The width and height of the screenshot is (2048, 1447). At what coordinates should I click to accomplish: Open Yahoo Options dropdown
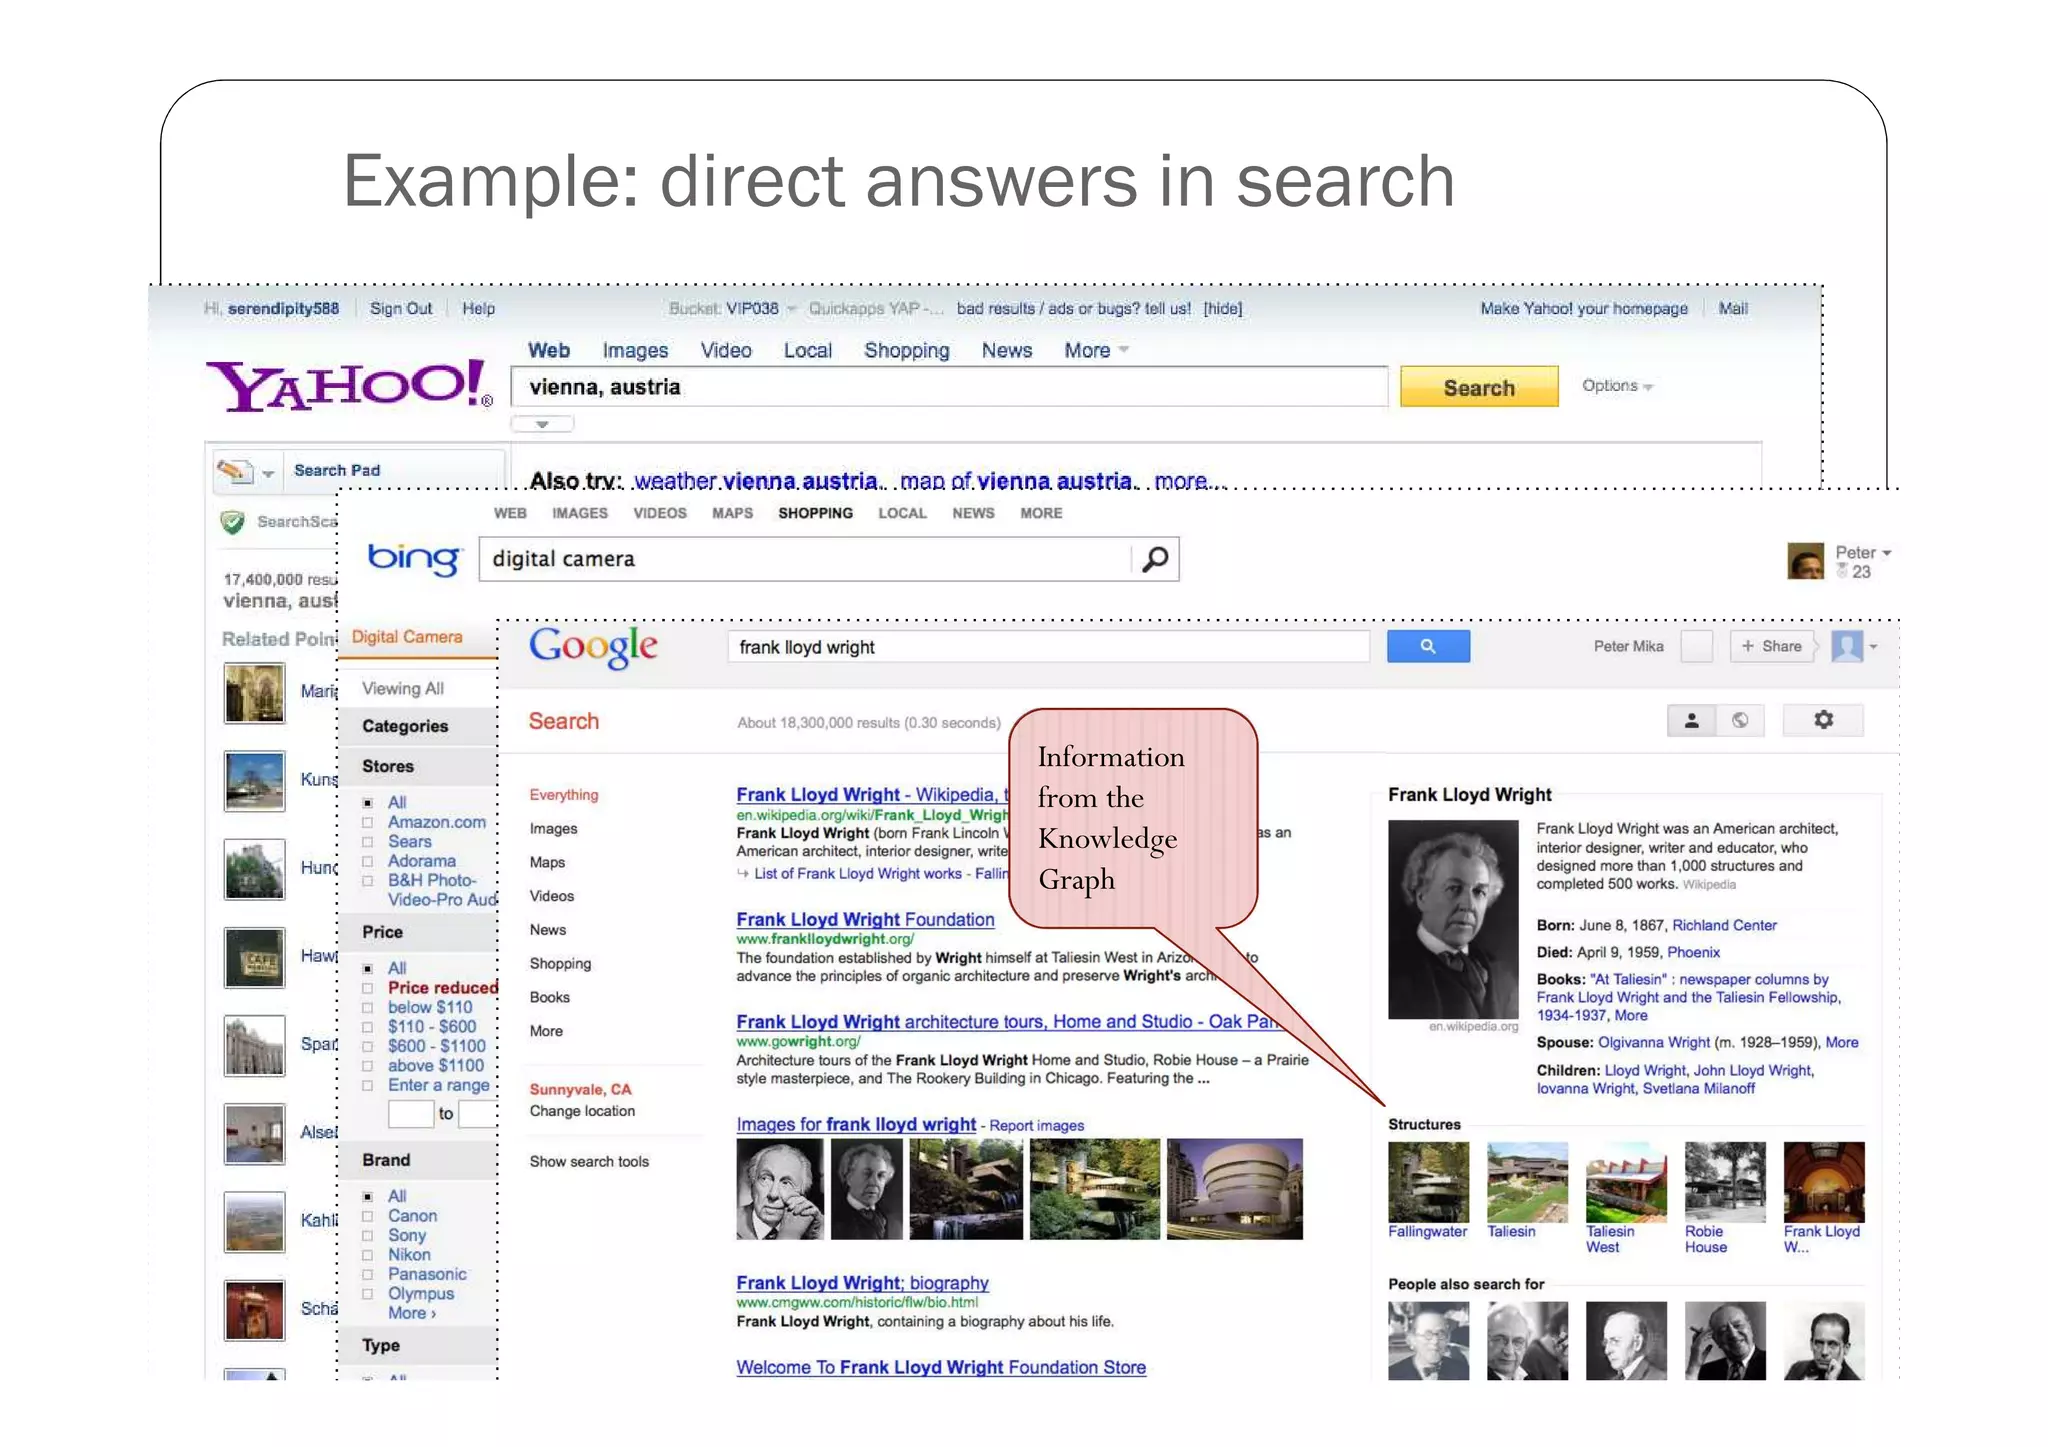pos(1617,385)
